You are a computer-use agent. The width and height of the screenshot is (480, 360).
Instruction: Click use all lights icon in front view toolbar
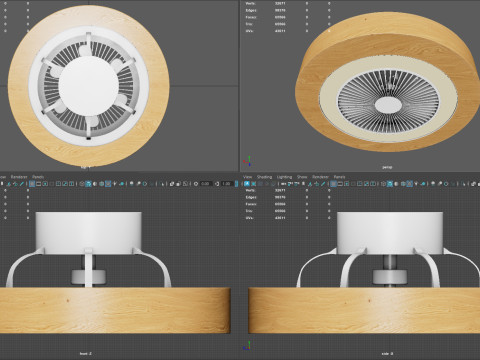point(115,184)
